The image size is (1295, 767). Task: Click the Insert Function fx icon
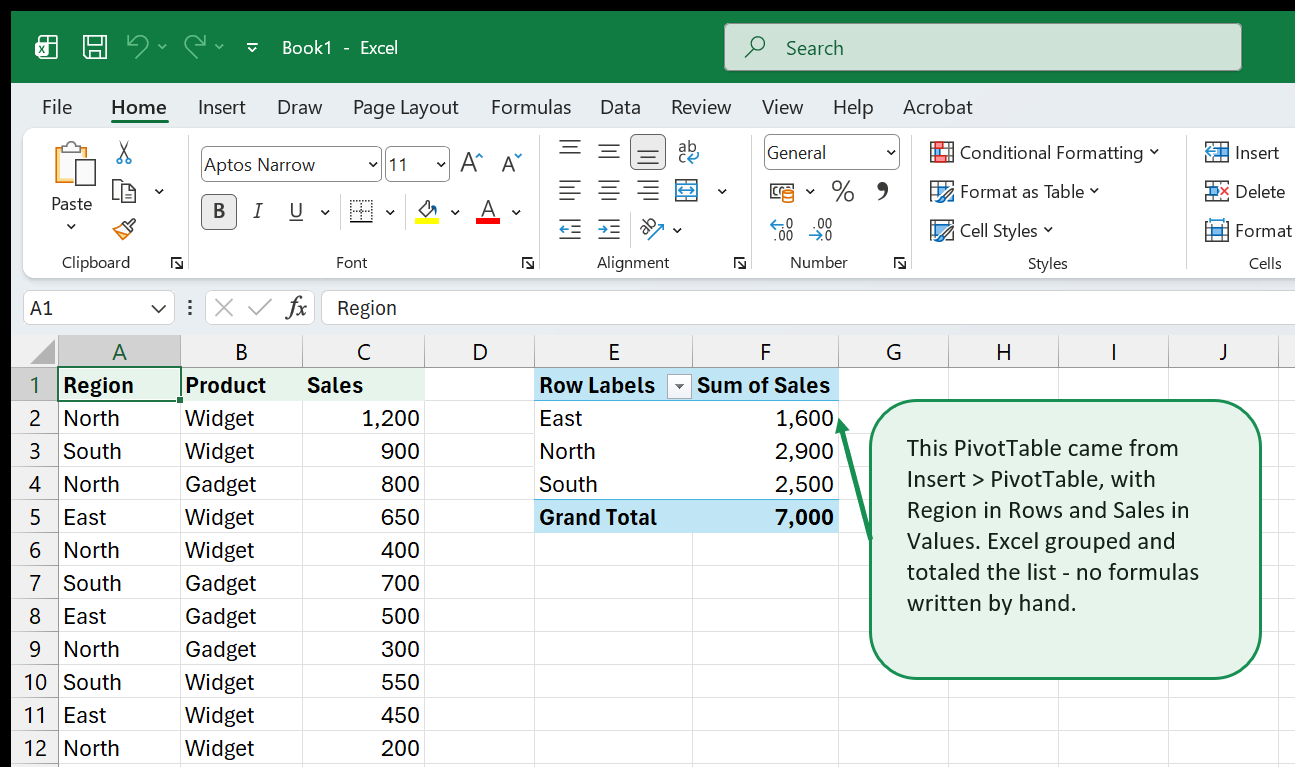coord(296,308)
